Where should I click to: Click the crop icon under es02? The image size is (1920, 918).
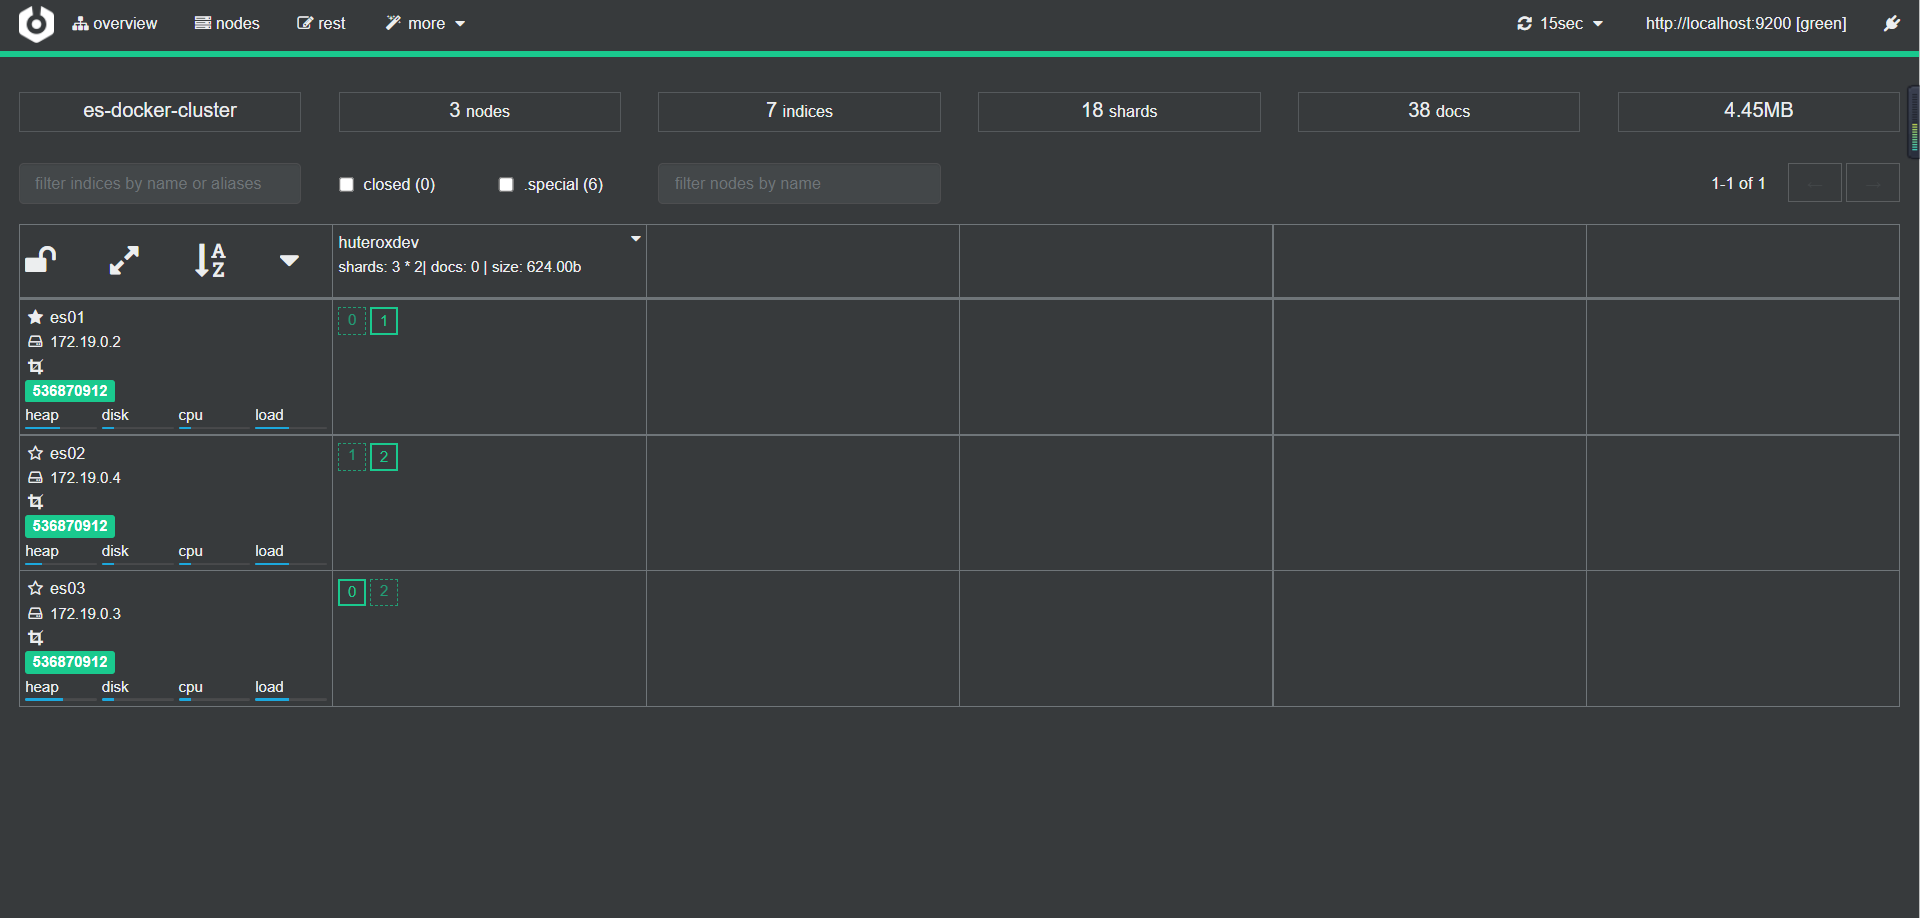click(36, 501)
